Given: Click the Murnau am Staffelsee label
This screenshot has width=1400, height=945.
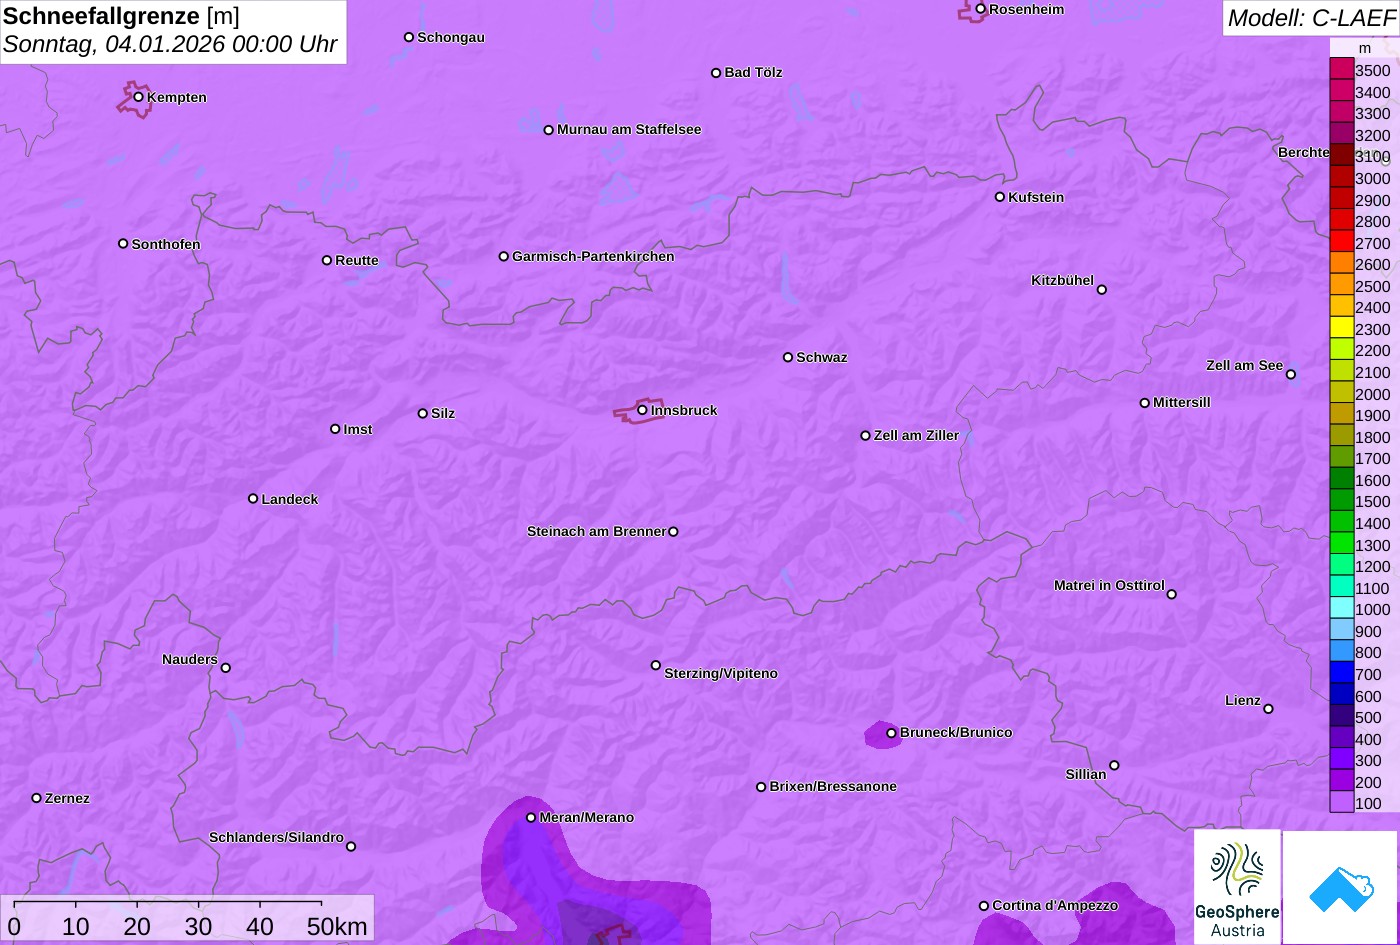Looking at the screenshot, I should [629, 129].
